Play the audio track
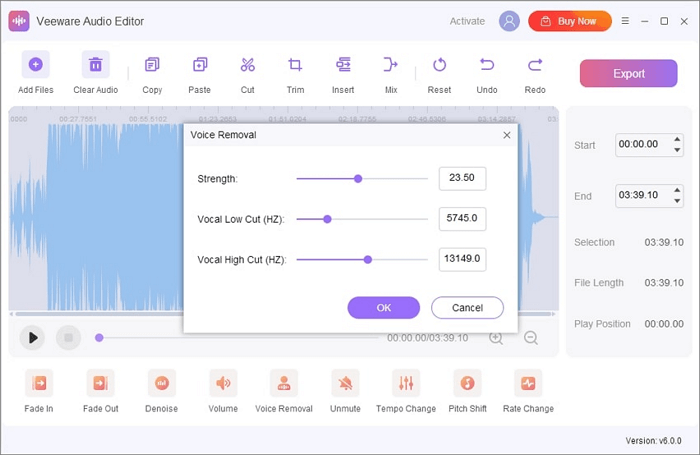 pos(32,338)
